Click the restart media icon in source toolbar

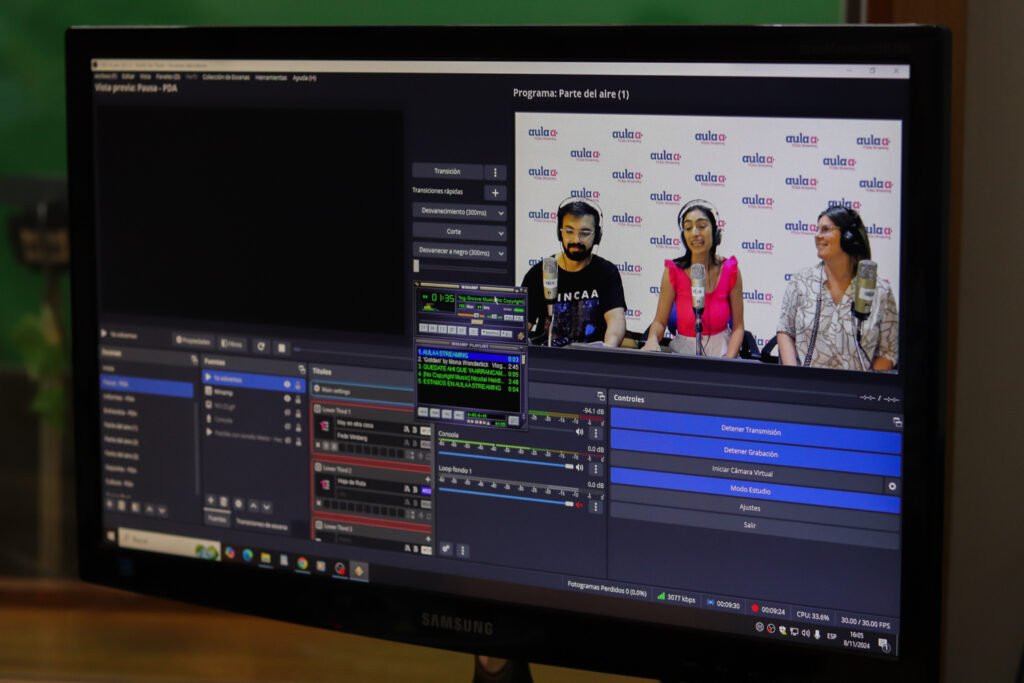(x=261, y=346)
